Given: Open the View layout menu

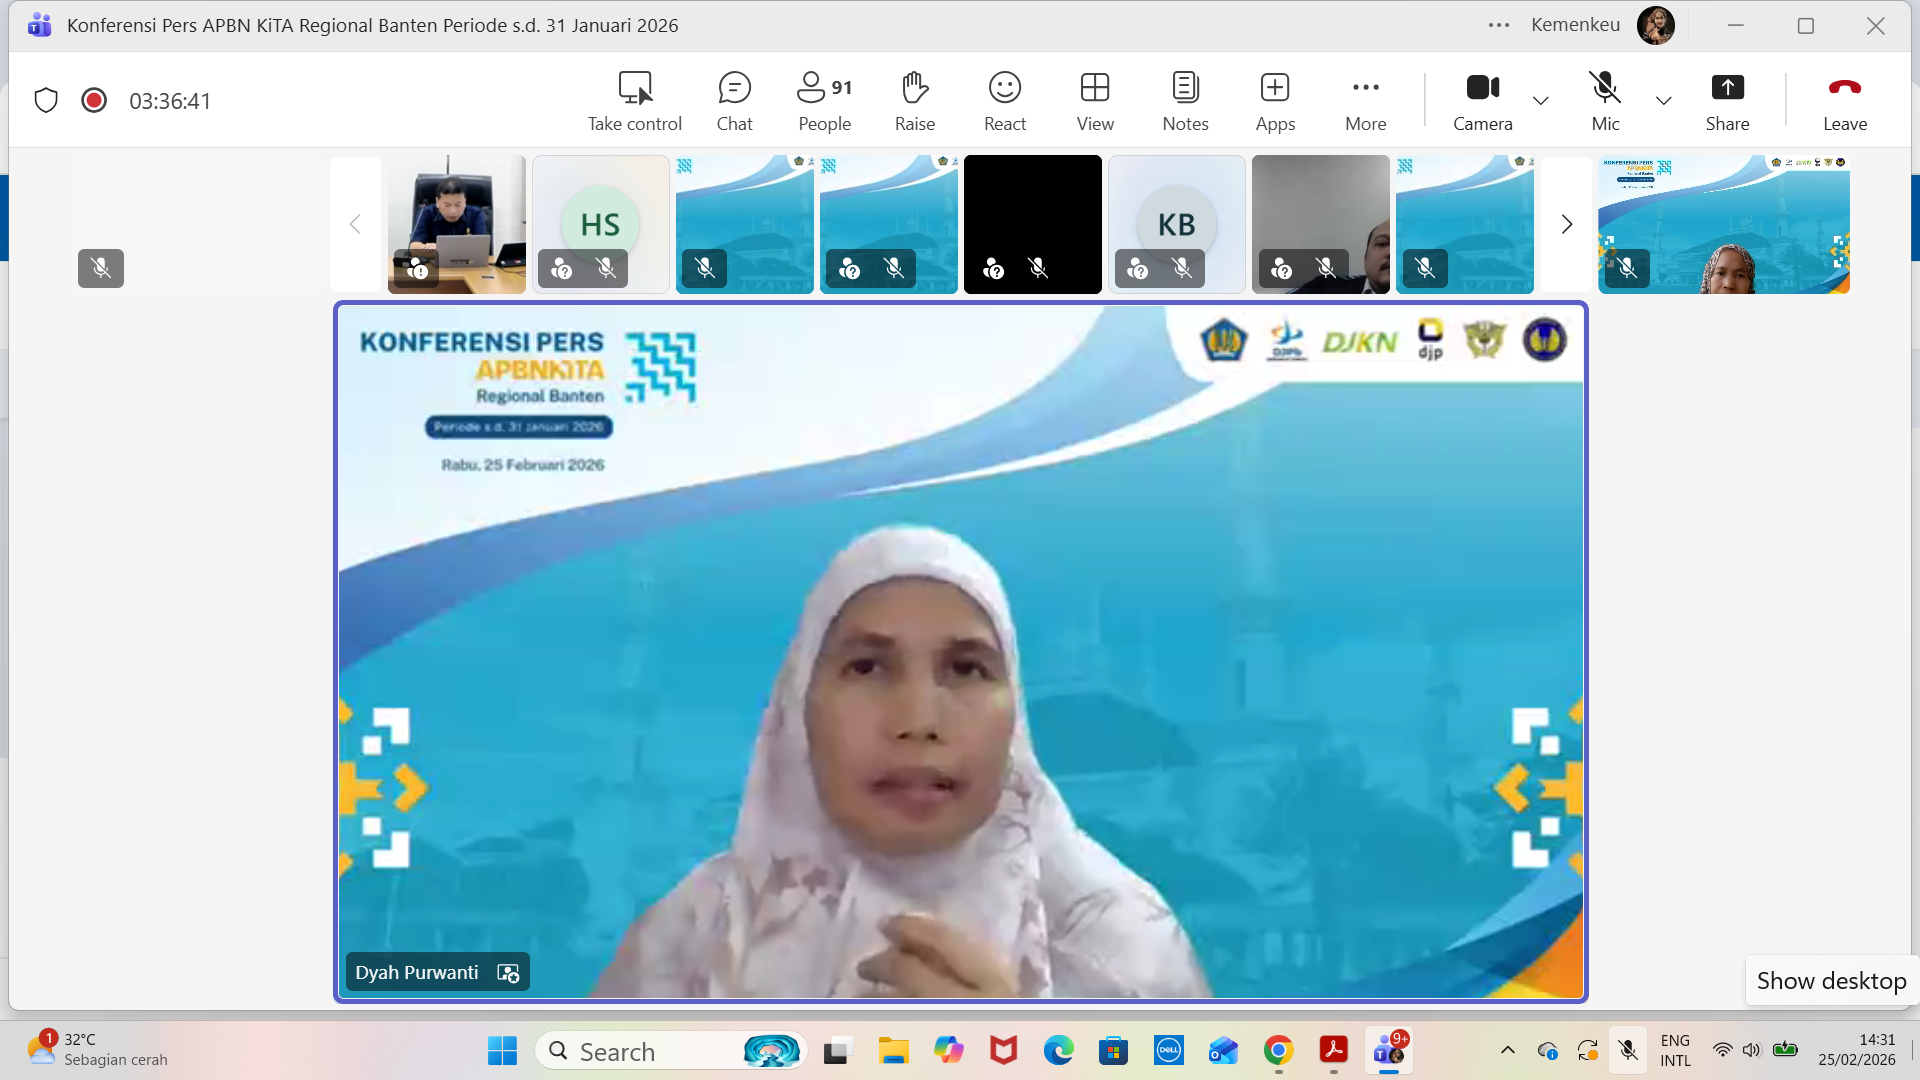Looking at the screenshot, I should point(1095,100).
